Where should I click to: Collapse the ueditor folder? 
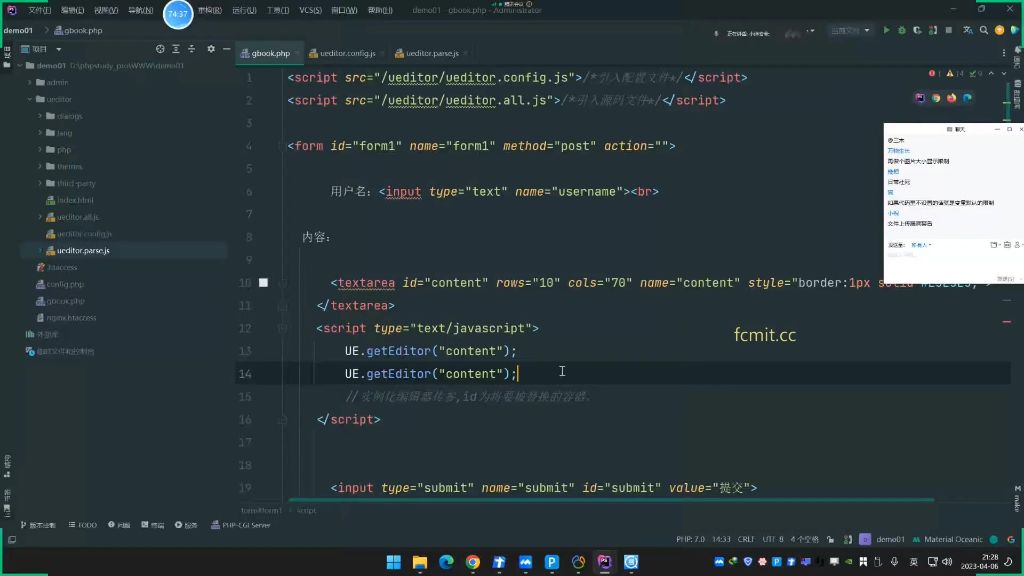click(30, 99)
